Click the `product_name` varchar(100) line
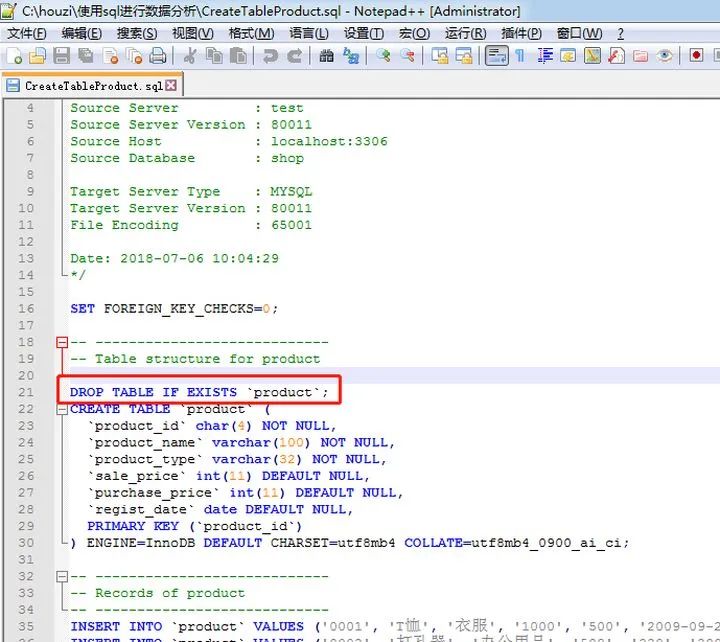This screenshot has width=720, height=642. coord(241,443)
